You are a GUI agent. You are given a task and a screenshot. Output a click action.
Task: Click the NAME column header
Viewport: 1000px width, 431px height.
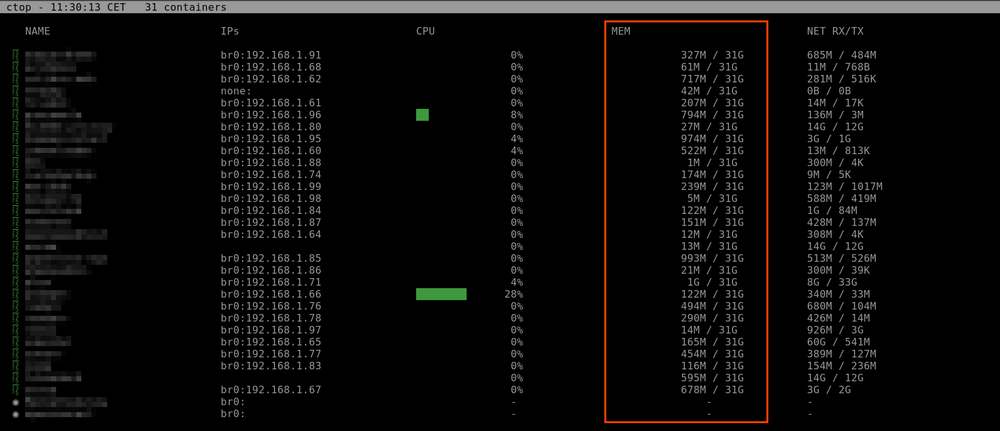click(38, 31)
